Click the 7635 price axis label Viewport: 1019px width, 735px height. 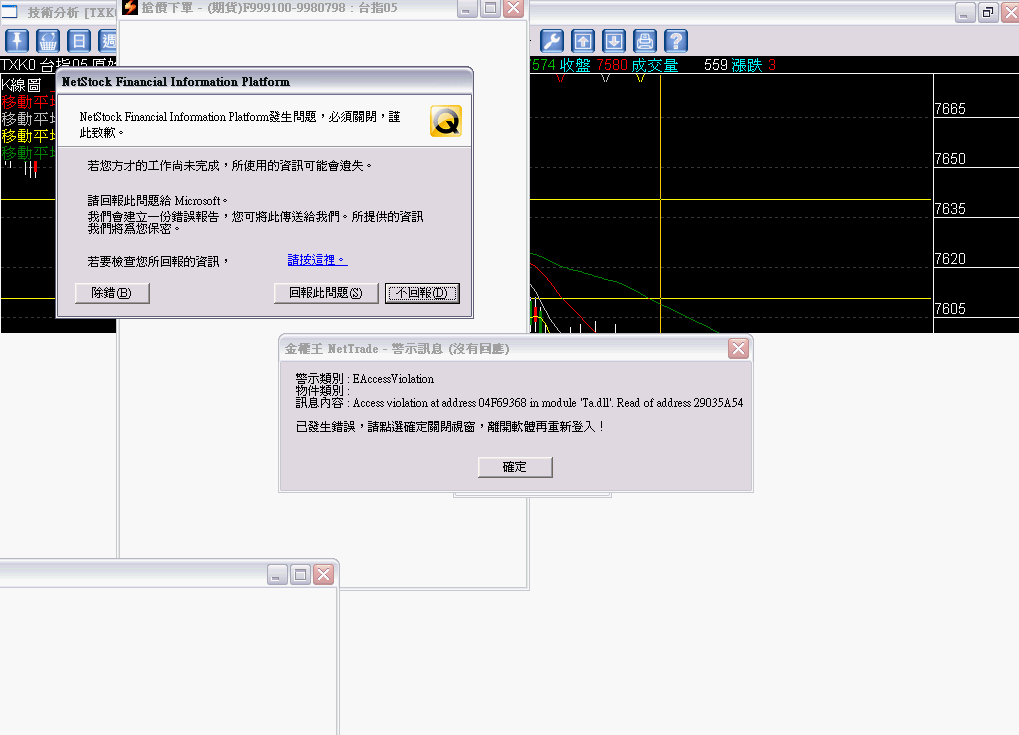(x=950, y=209)
